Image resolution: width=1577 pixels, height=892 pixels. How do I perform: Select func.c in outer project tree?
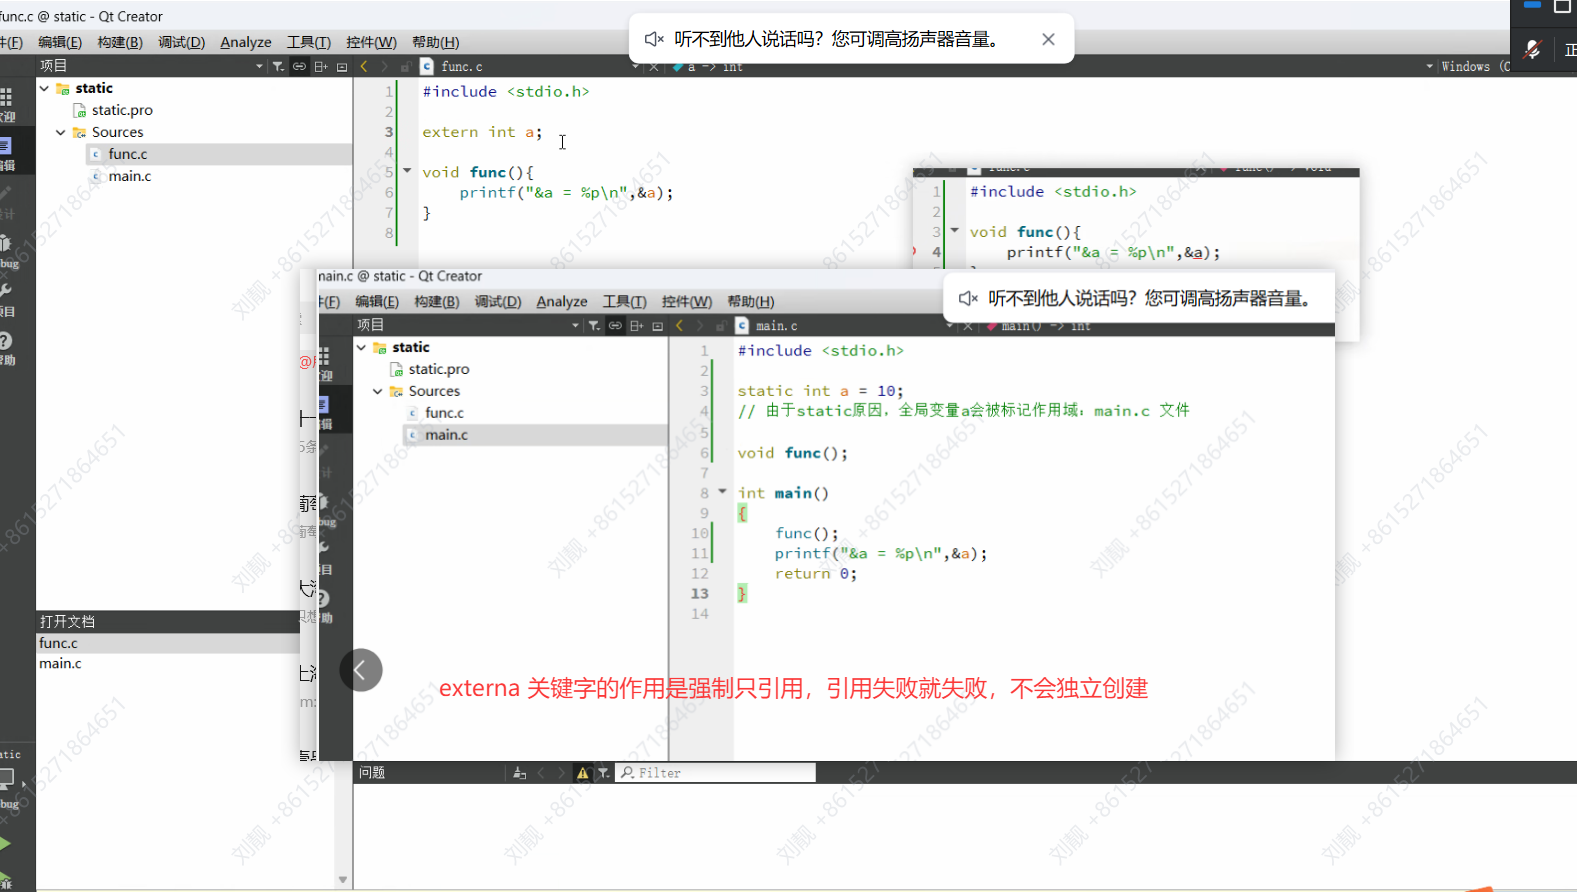[127, 154]
